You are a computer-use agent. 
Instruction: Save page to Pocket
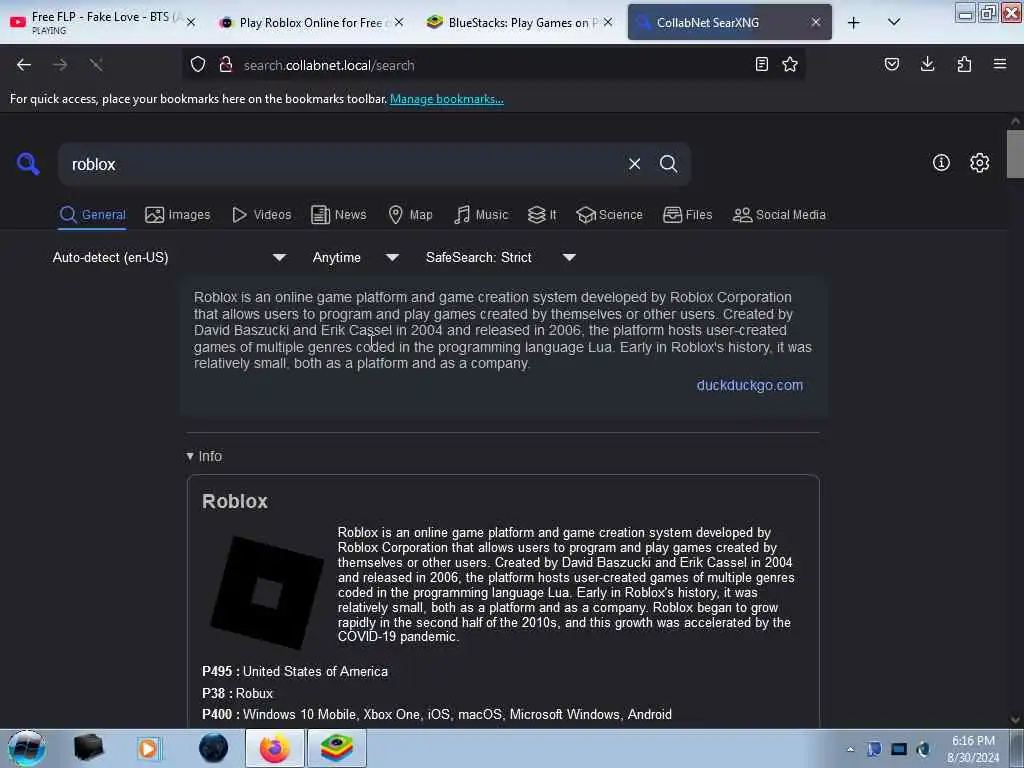point(891,64)
